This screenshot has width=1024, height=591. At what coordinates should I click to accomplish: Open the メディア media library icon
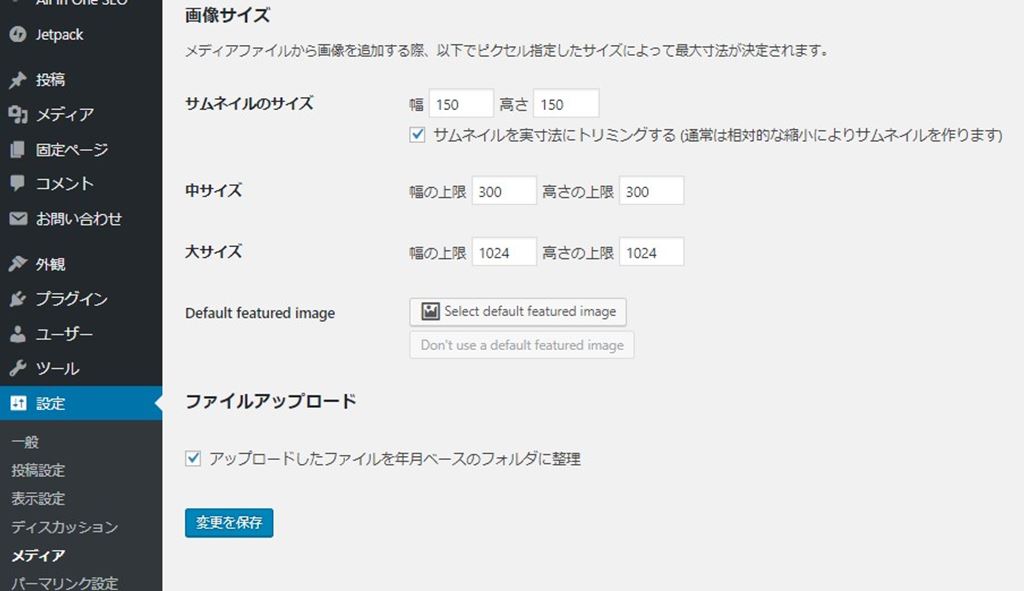17,115
